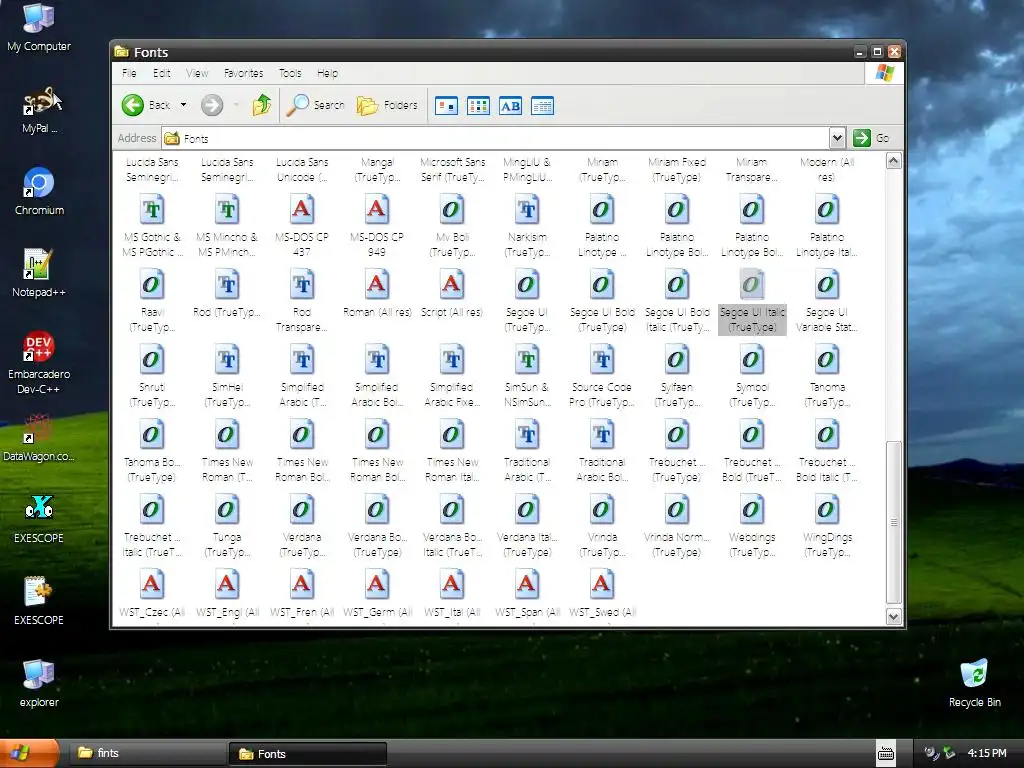Select the MS-DOS CP 949 font
Viewport: 1024px width, 768px height.
tap(377, 226)
